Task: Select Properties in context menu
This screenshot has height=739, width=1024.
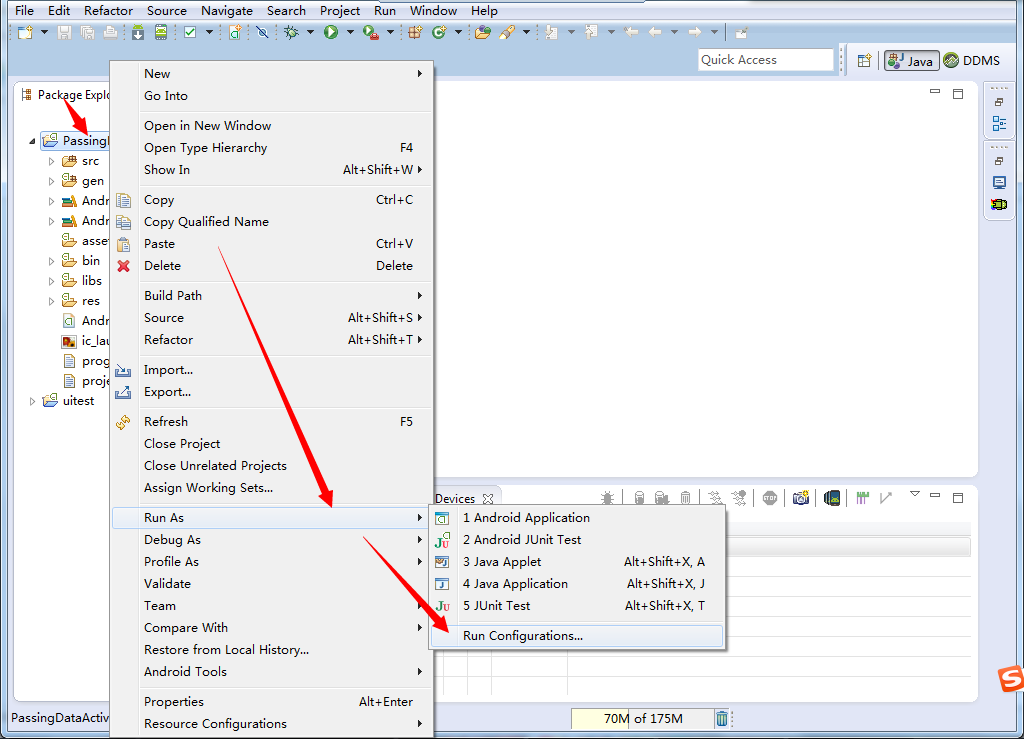Action: (273, 702)
